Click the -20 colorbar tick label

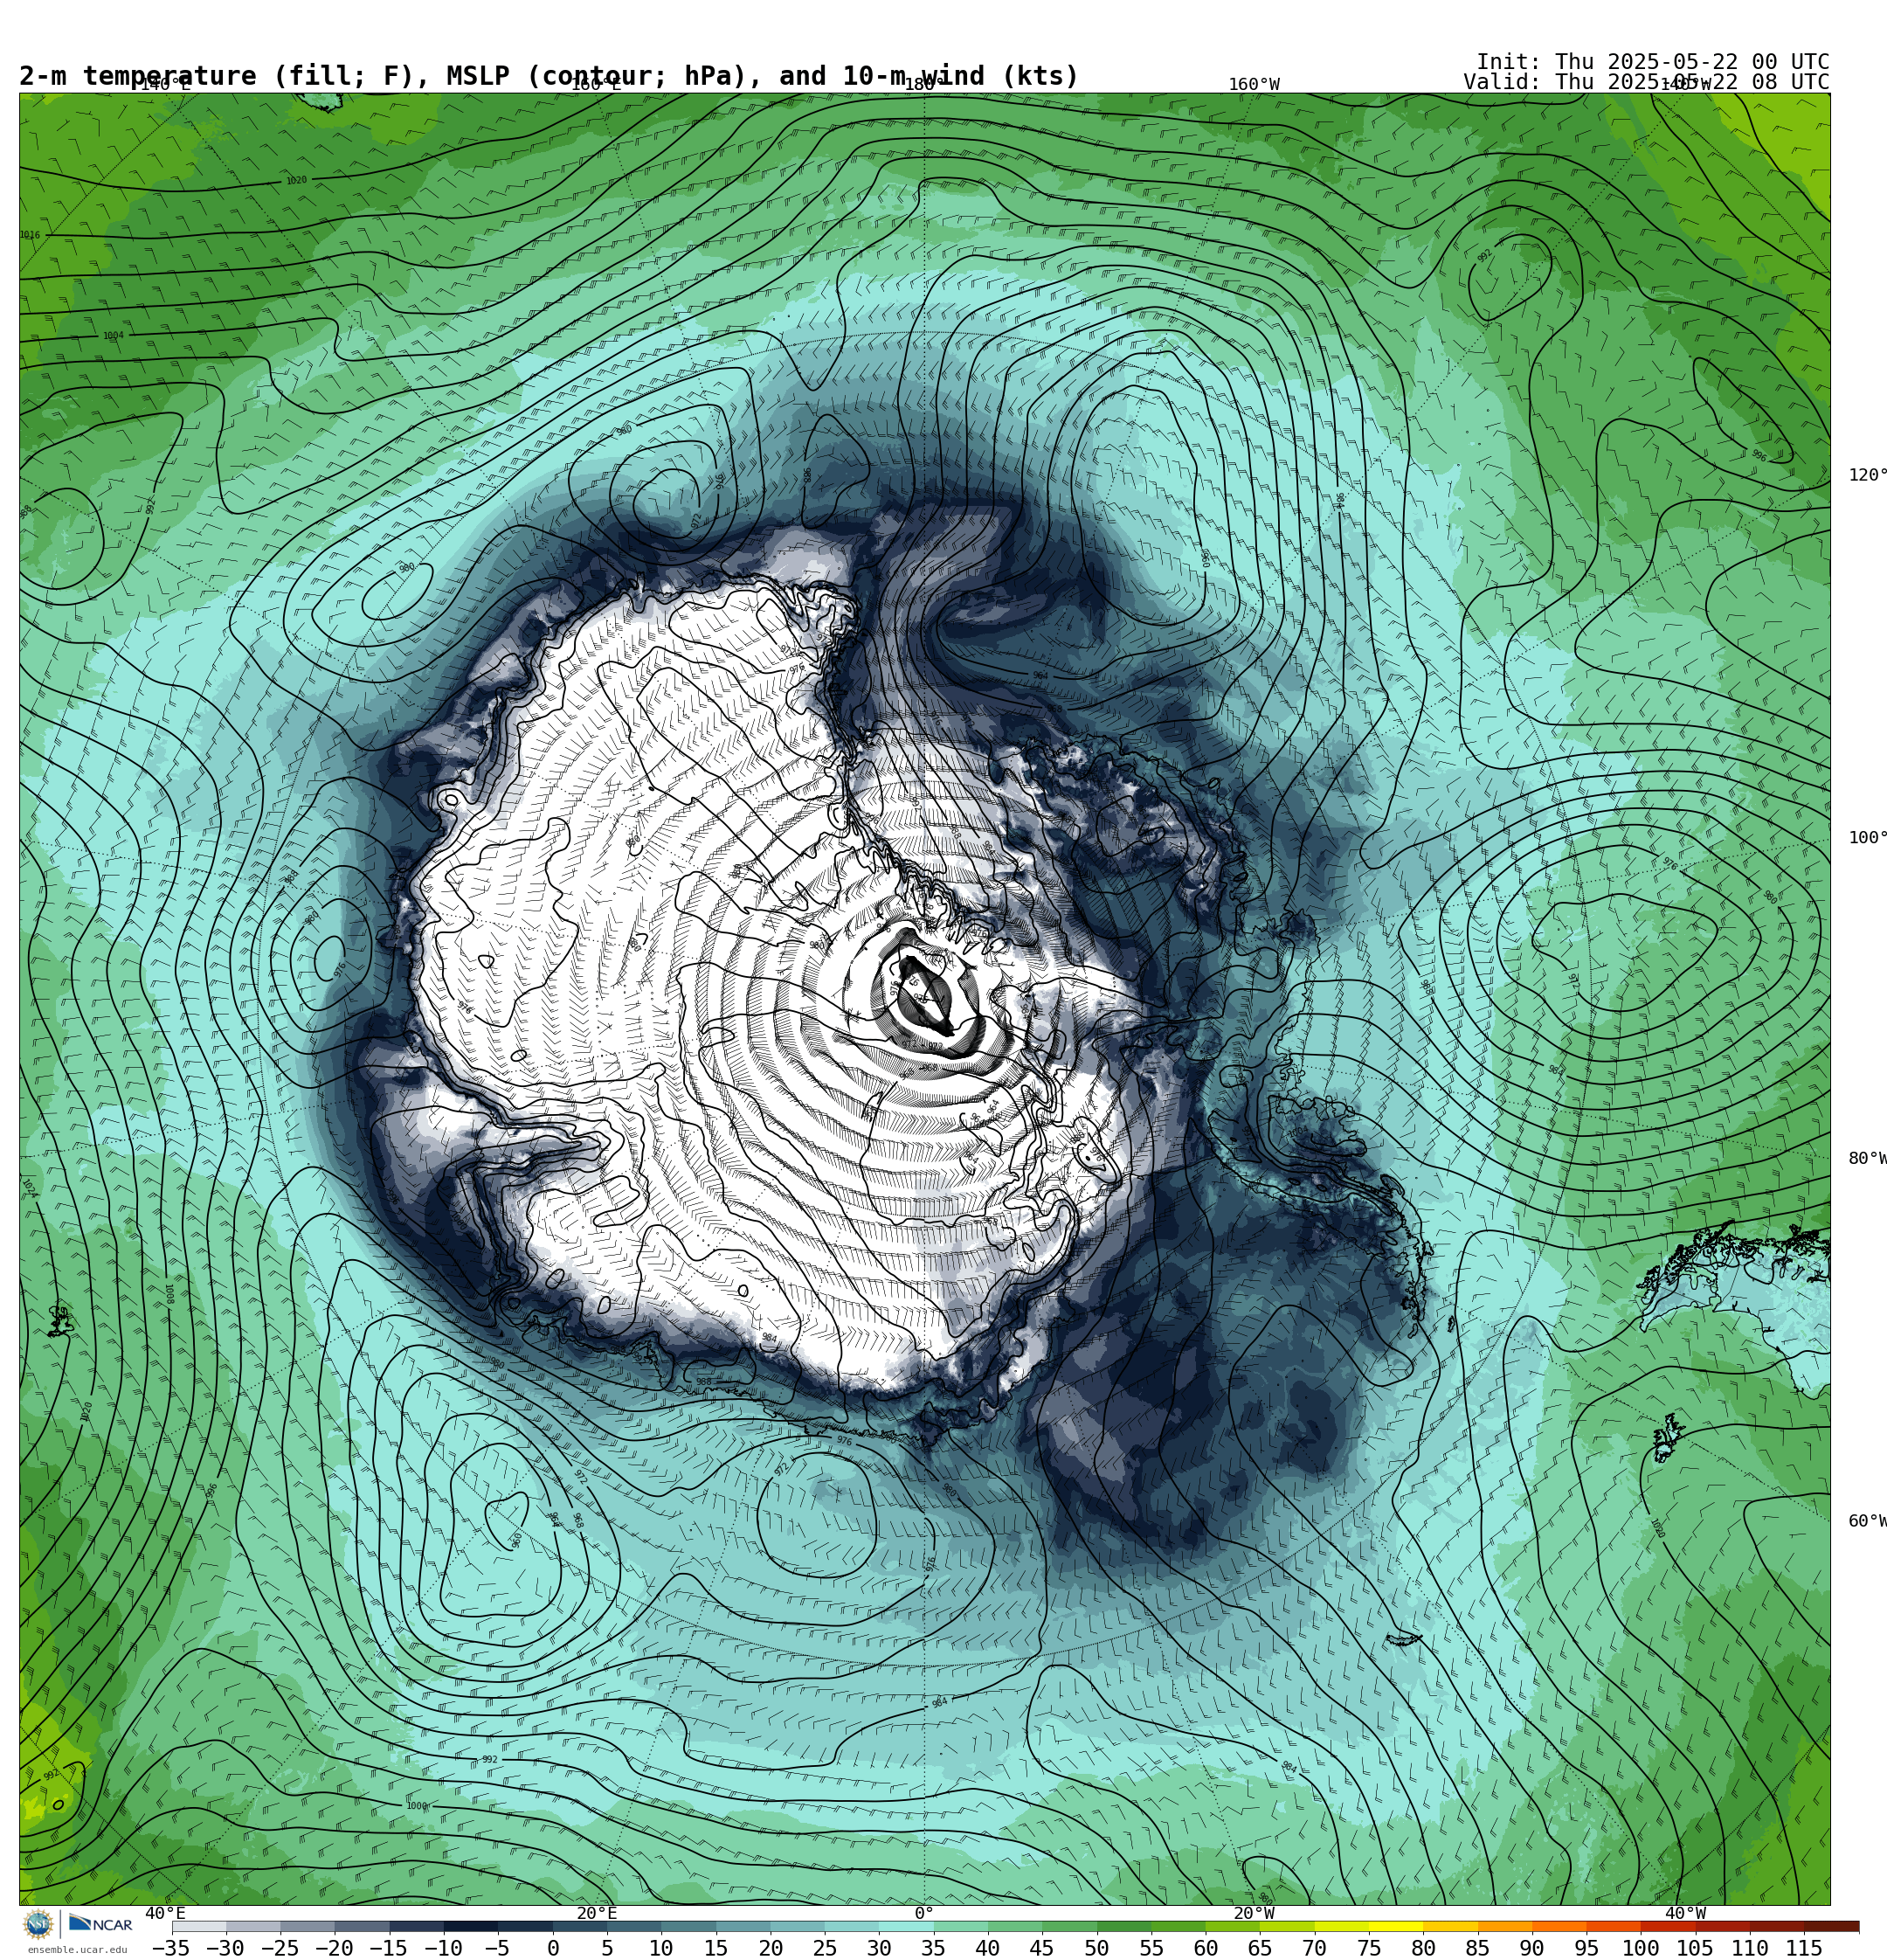(x=334, y=1948)
